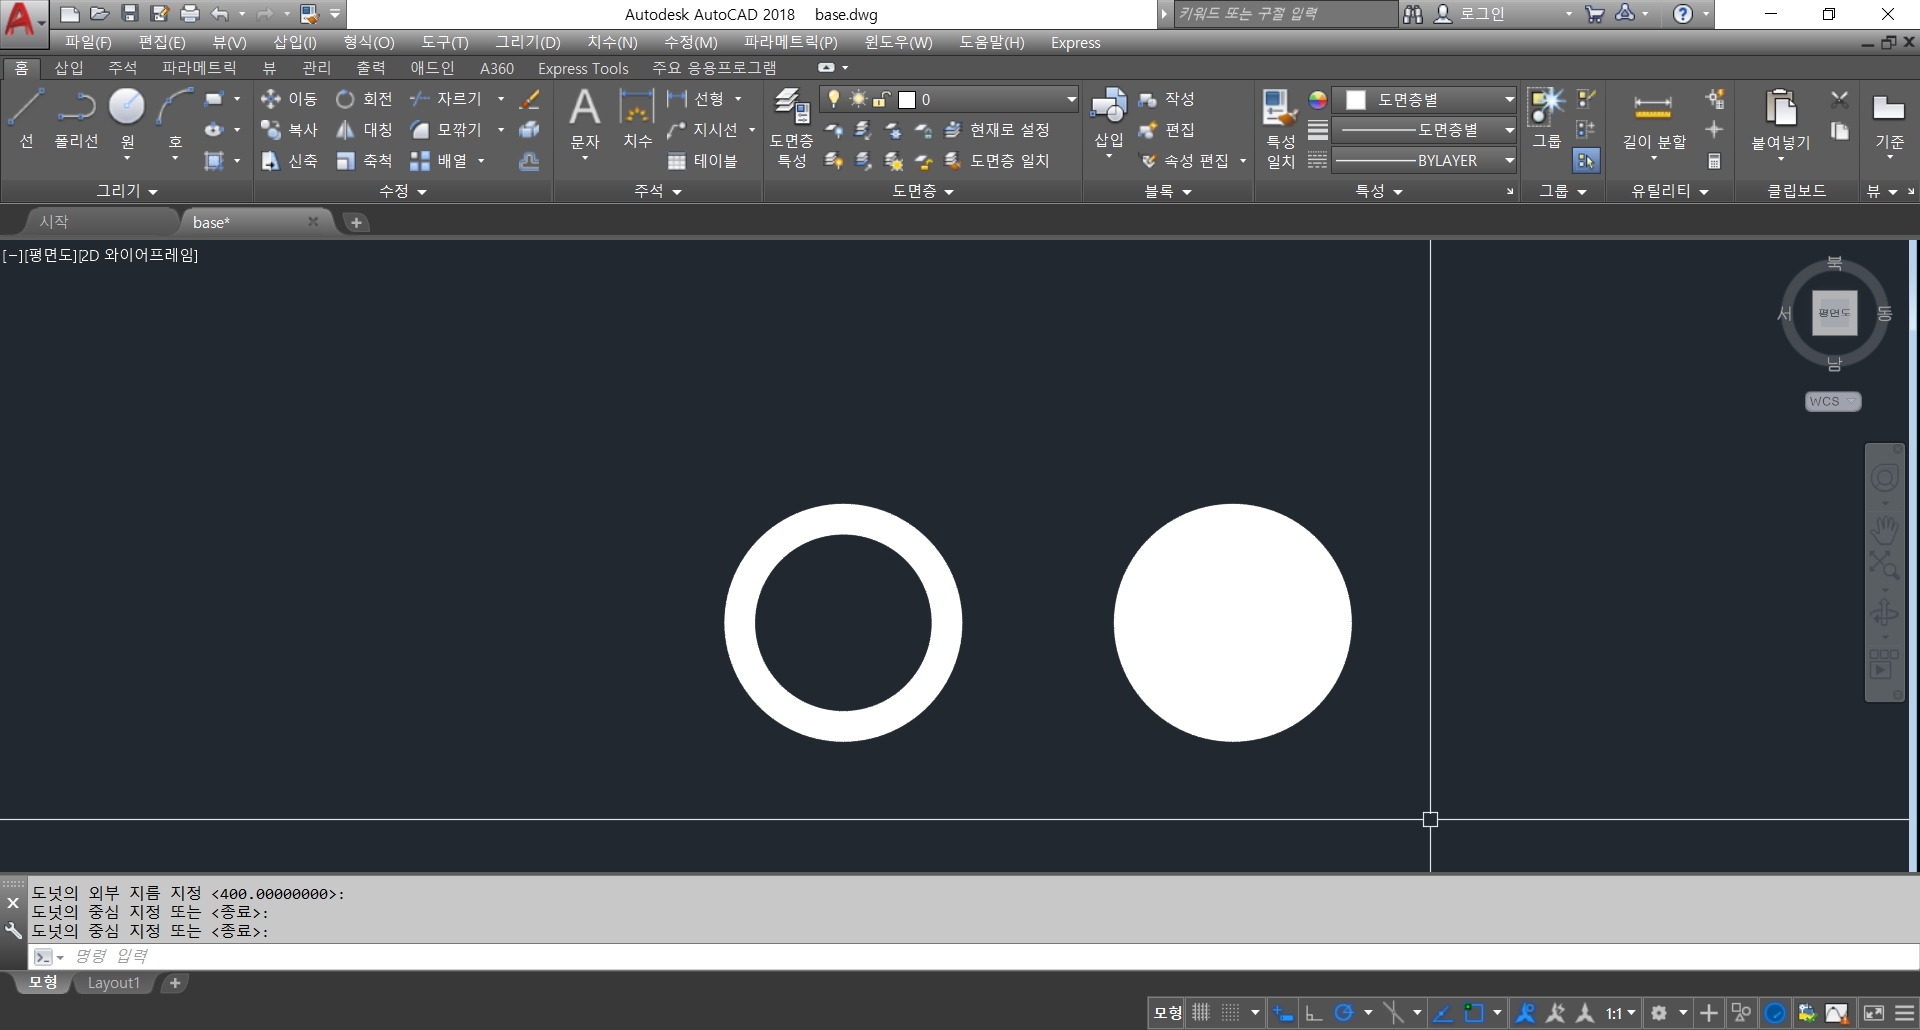Image resolution: width=1920 pixels, height=1030 pixels.
Task: Click the 대칭 (Mirror) tool
Action: pyautogui.click(x=364, y=130)
